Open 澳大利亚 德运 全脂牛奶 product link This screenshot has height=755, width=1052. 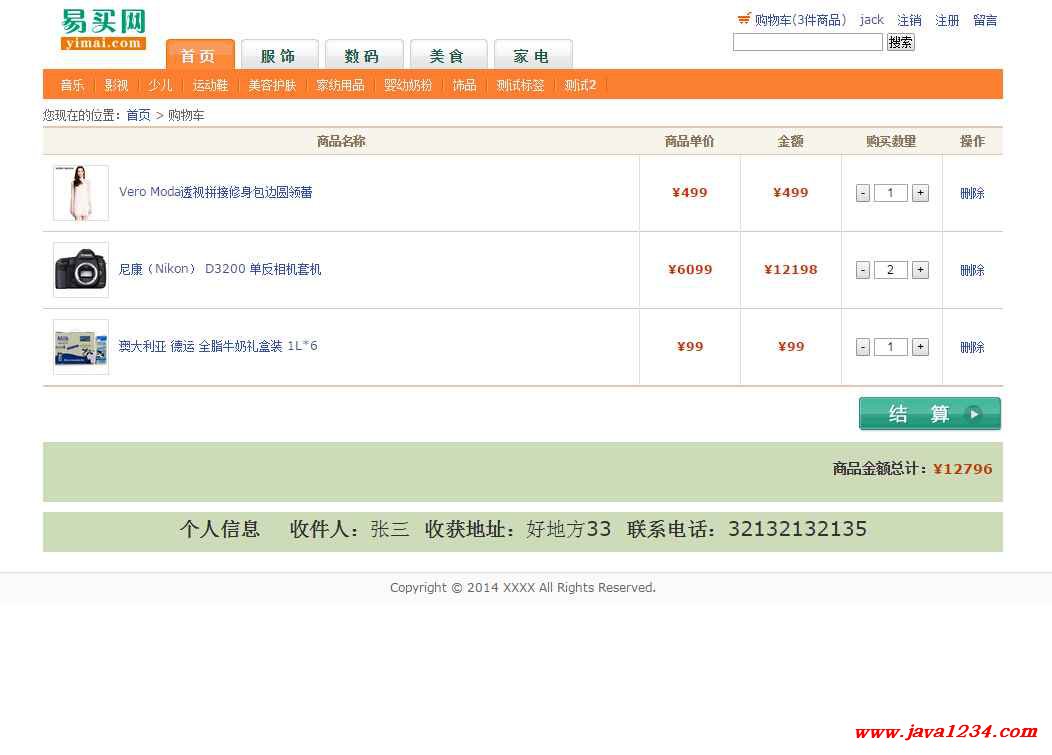[x=218, y=346]
